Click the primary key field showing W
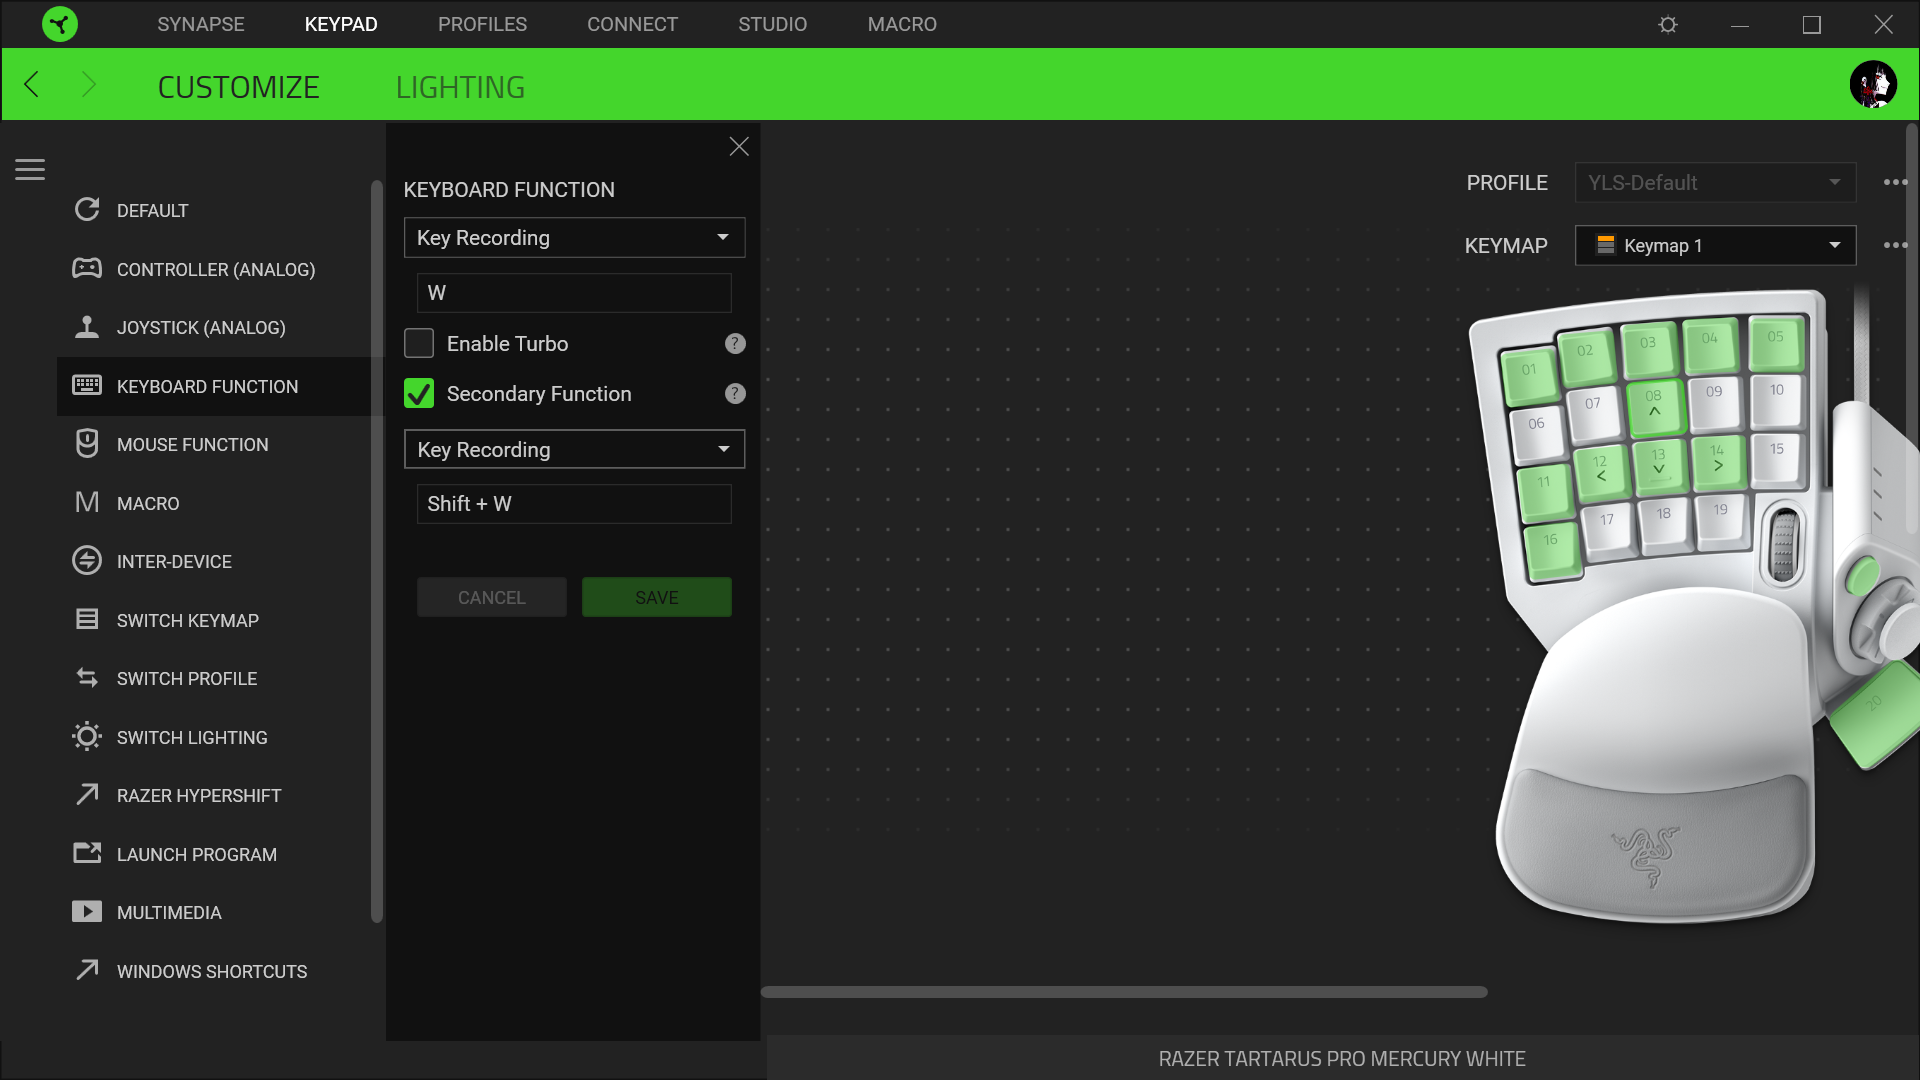 pos(574,293)
